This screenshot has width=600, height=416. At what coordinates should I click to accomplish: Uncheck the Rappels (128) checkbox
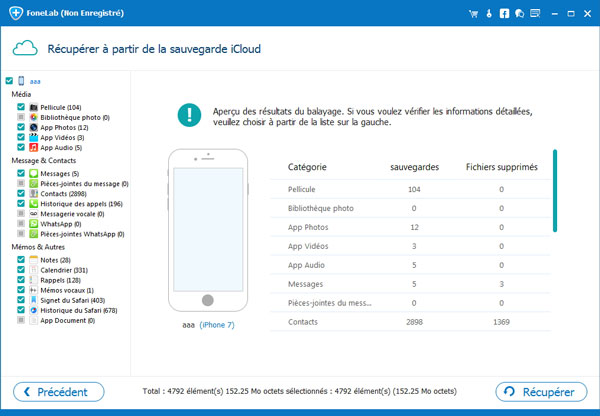(x=21, y=279)
